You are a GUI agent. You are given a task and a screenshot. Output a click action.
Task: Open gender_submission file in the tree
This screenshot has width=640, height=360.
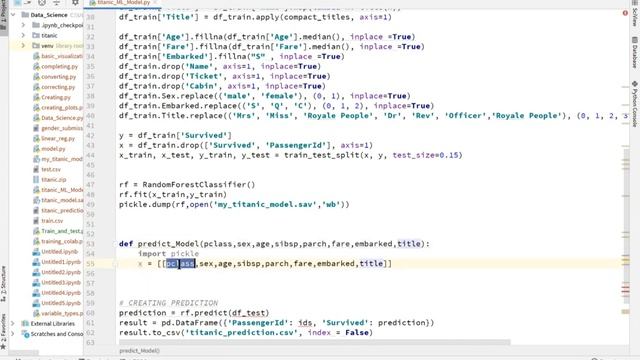coord(58,128)
